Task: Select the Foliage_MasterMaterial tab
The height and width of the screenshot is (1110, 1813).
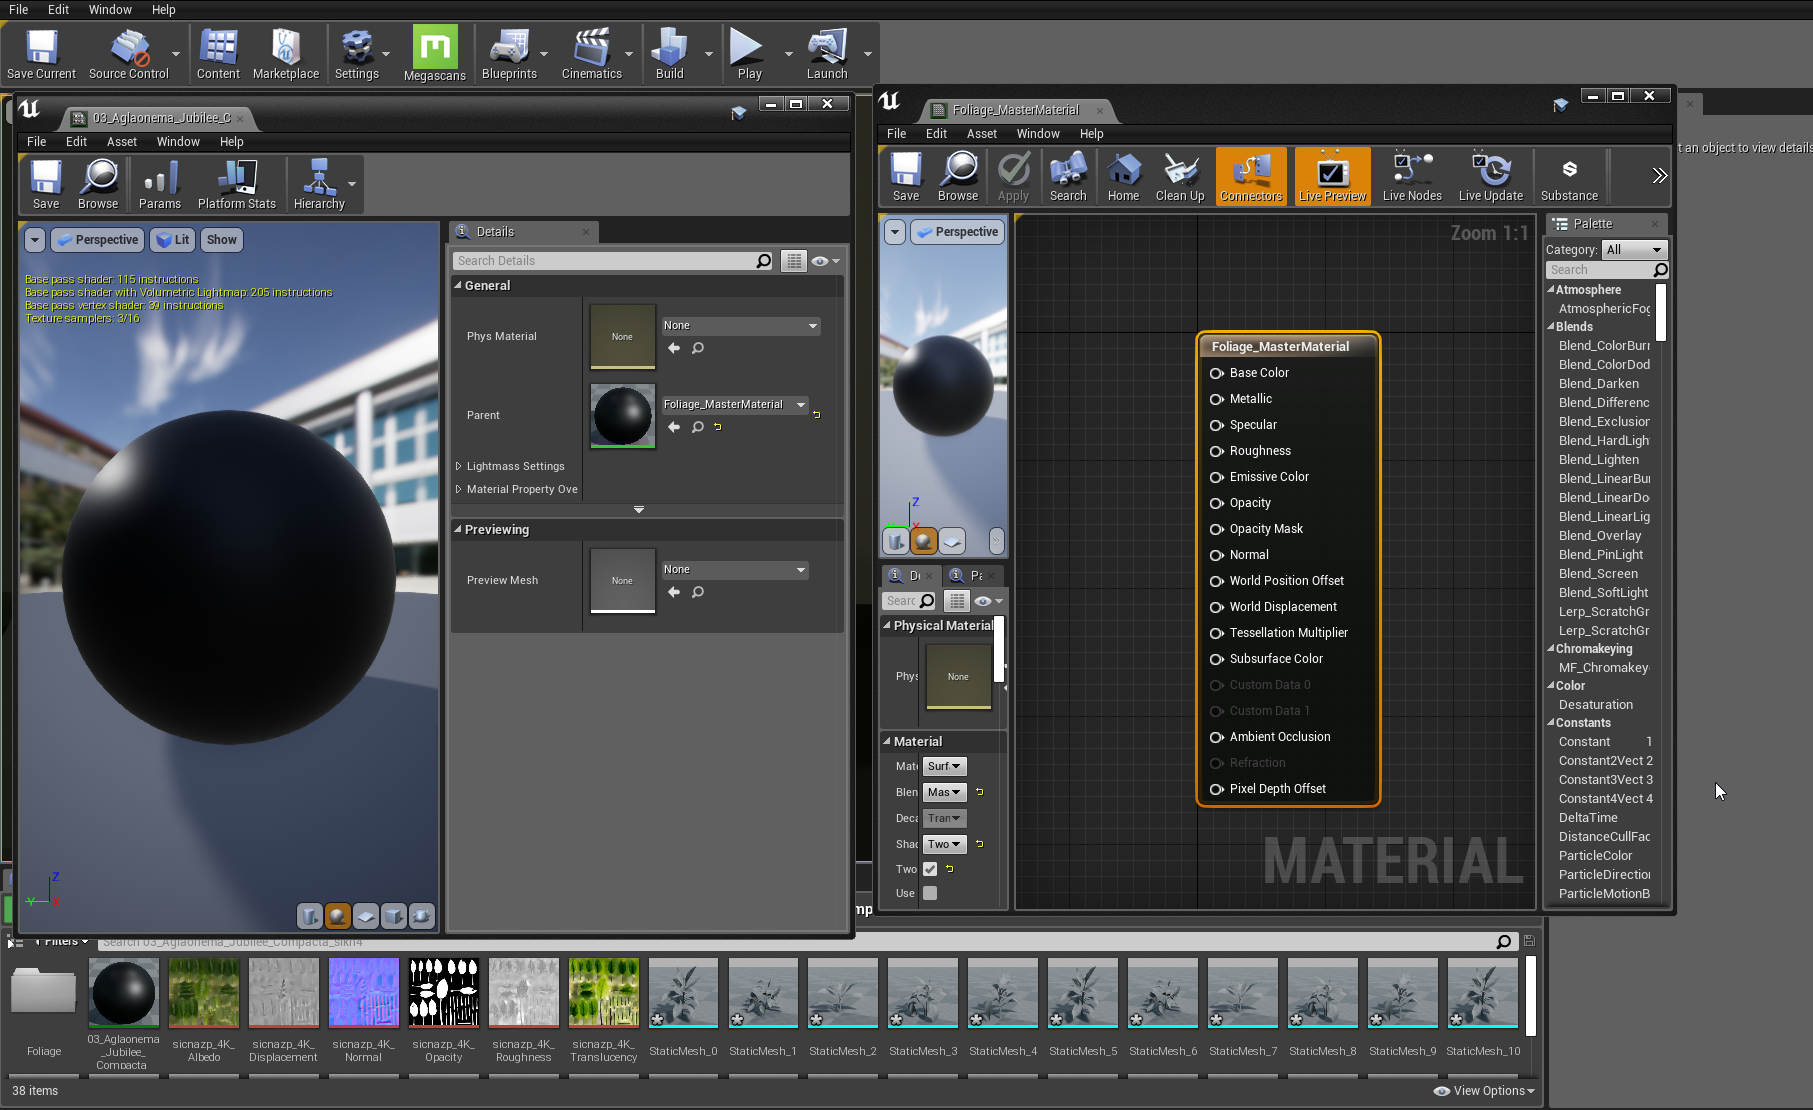Action: click(x=1016, y=110)
